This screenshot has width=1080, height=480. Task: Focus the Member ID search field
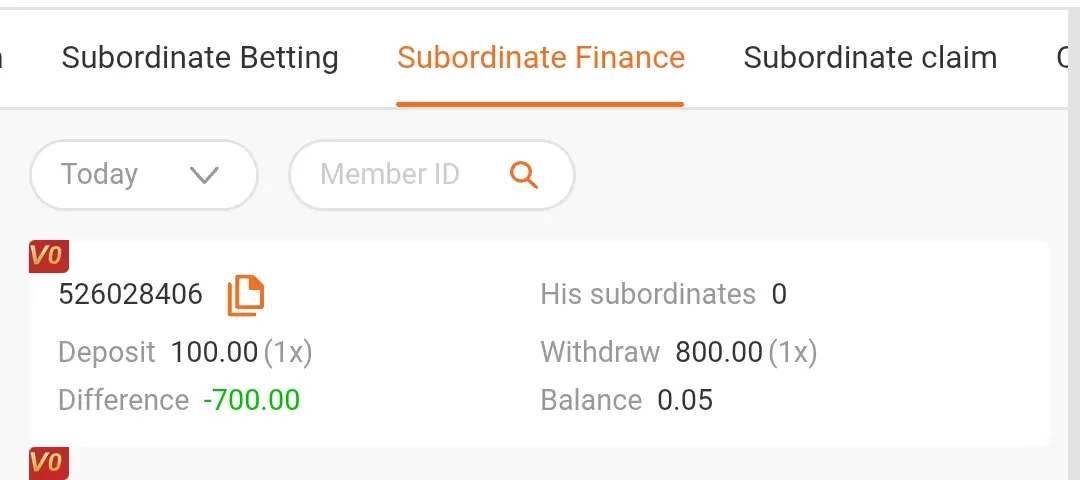tap(432, 175)
